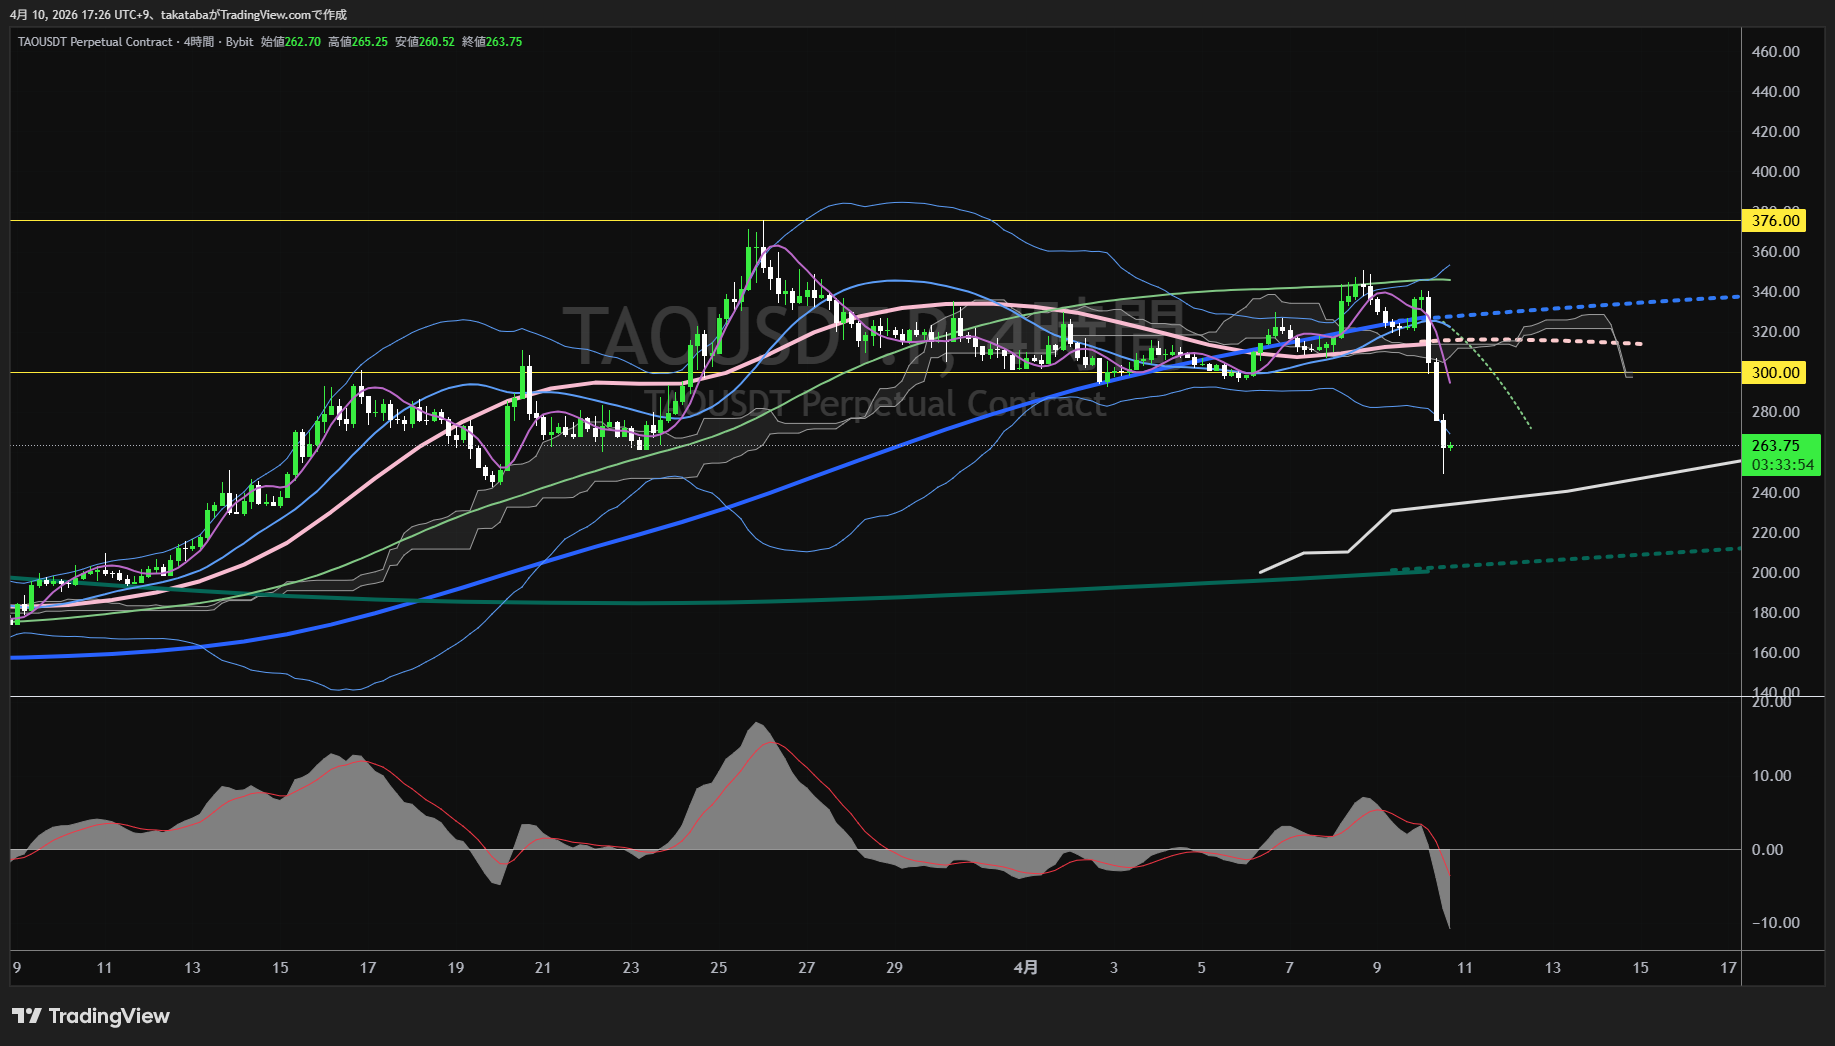The image size is (1835, 1046).
Task: Click the yellow 376.00 price label
Action: 1775,221
